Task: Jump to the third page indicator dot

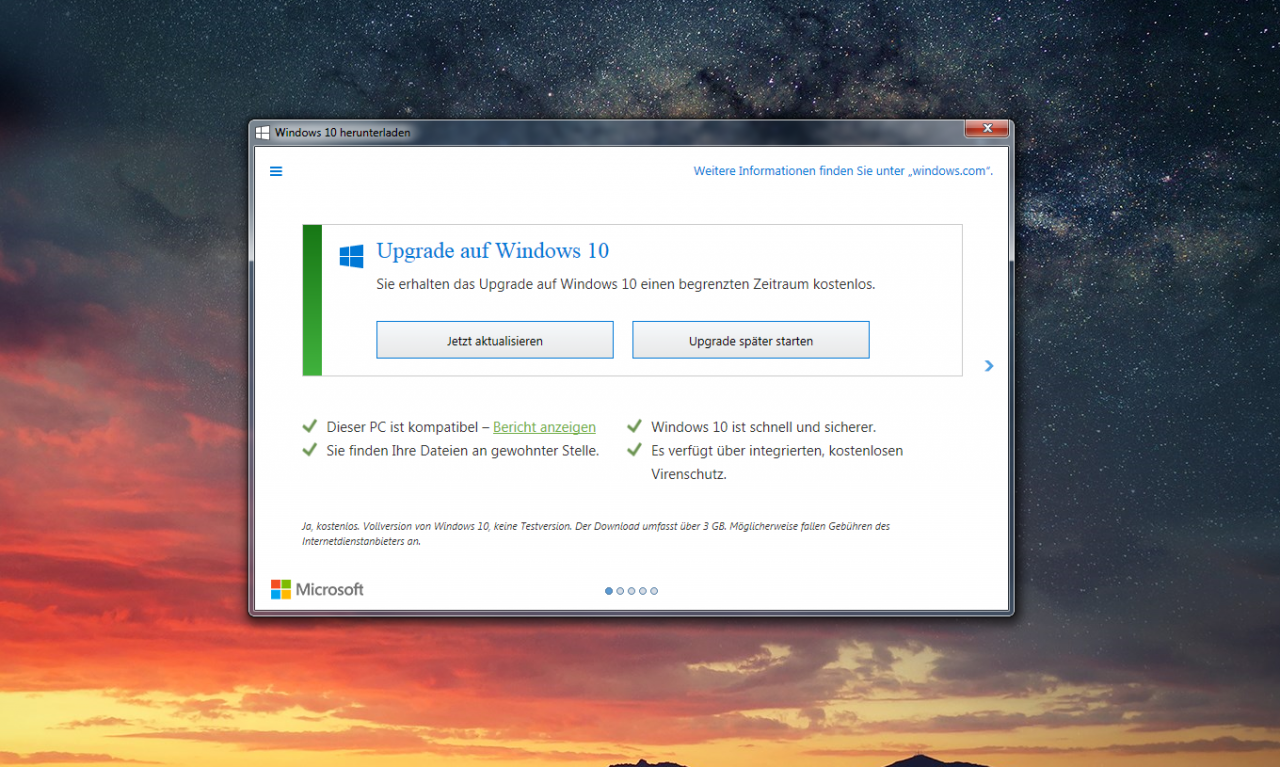Action: click(631, 591)
